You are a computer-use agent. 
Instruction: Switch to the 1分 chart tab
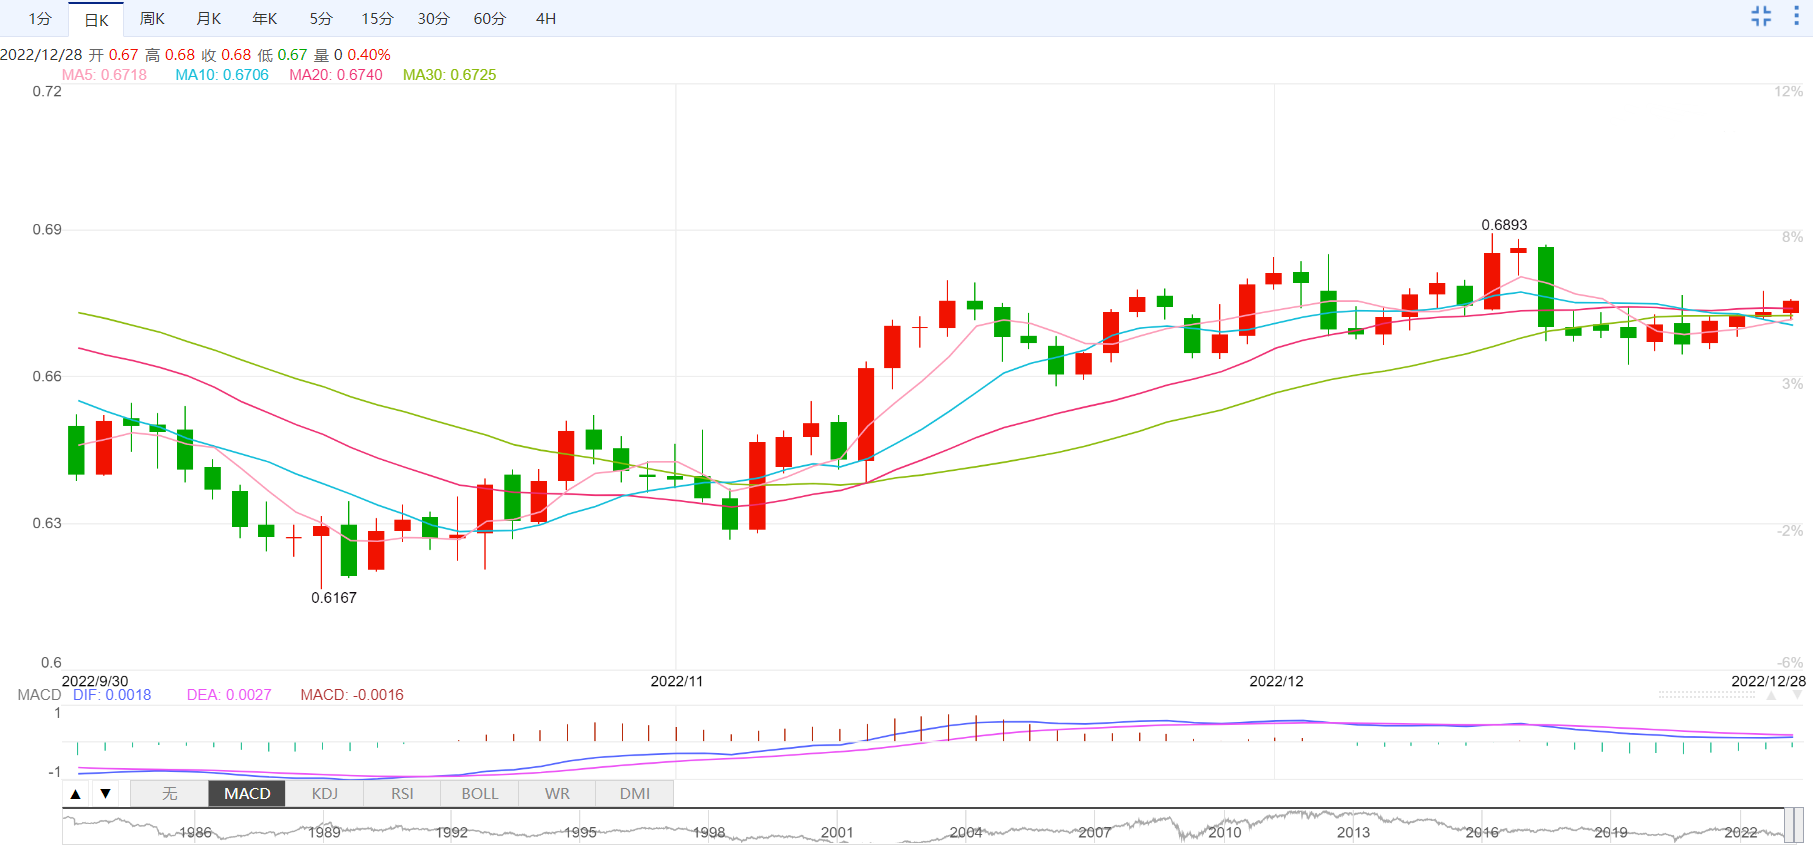(x=40, y=19)
